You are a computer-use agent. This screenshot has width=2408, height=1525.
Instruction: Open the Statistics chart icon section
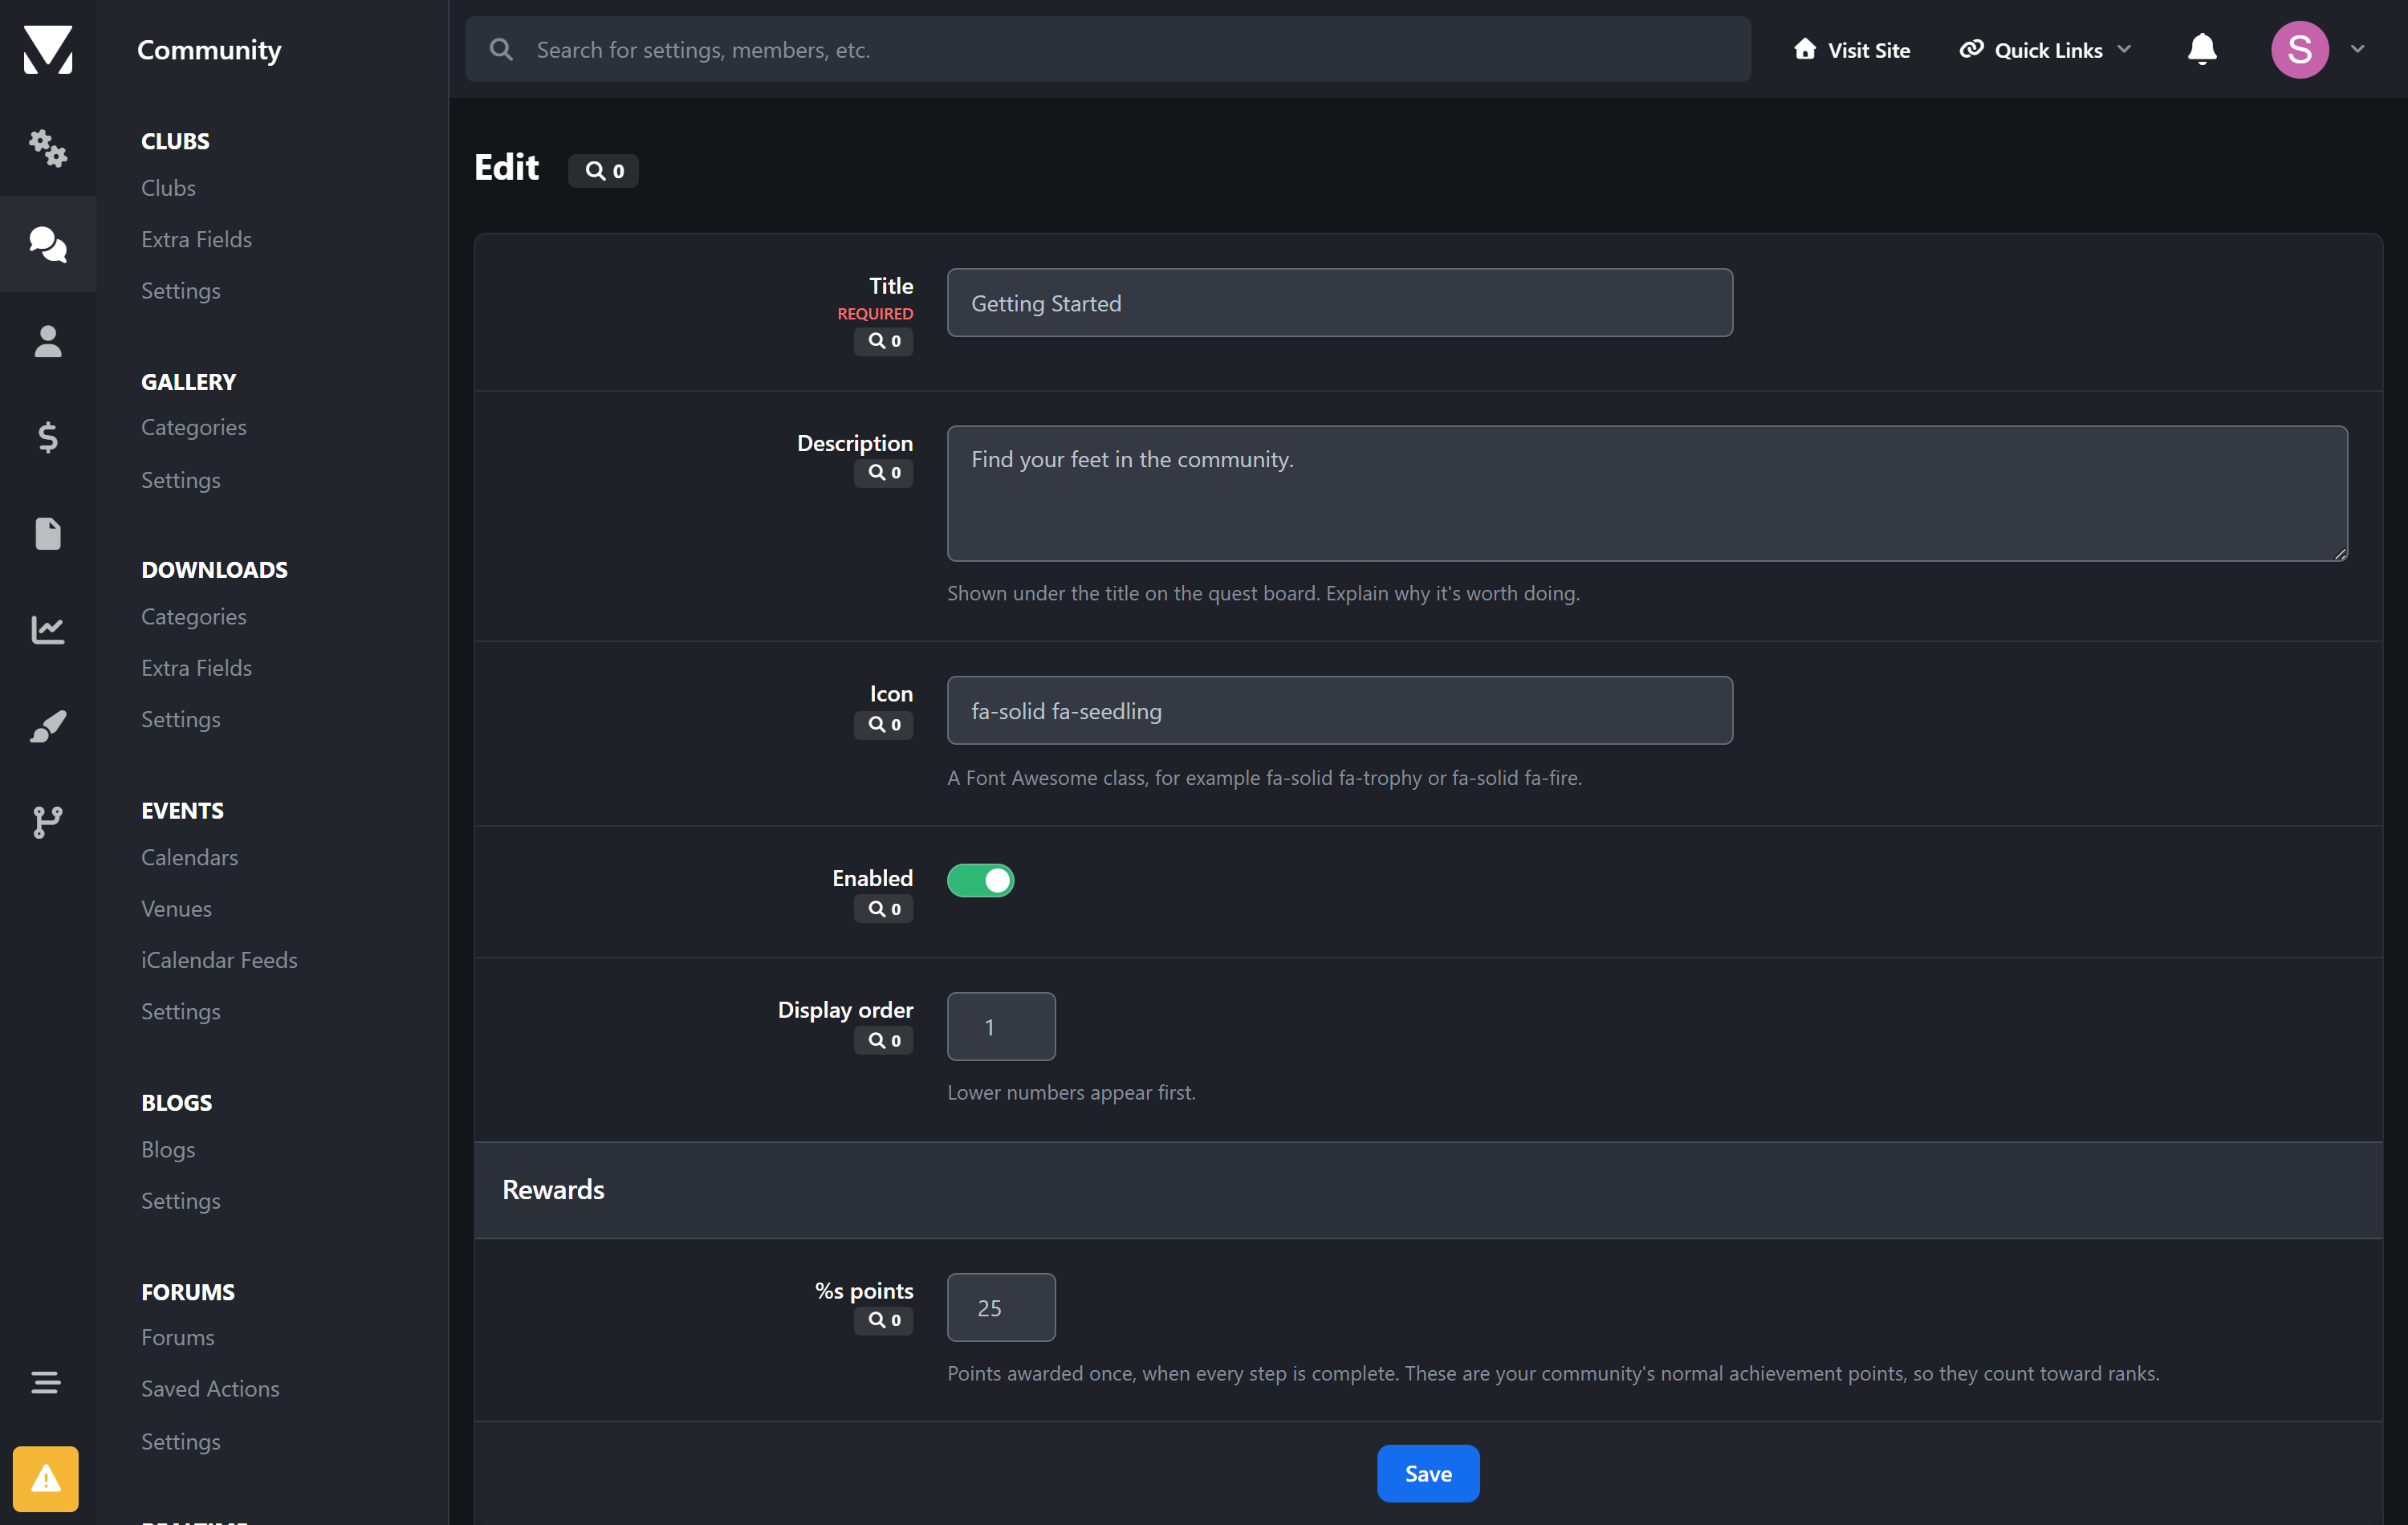pyautogui.click(x=48, y=629)
